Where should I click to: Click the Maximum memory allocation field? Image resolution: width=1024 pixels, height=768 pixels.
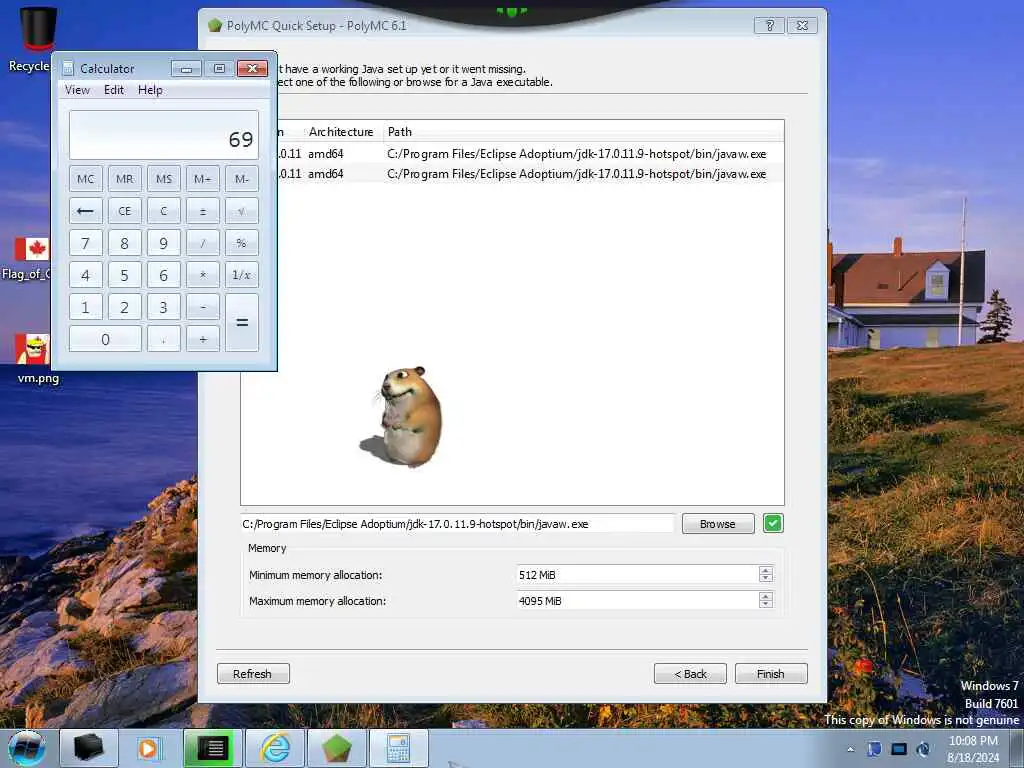point(638,601)
